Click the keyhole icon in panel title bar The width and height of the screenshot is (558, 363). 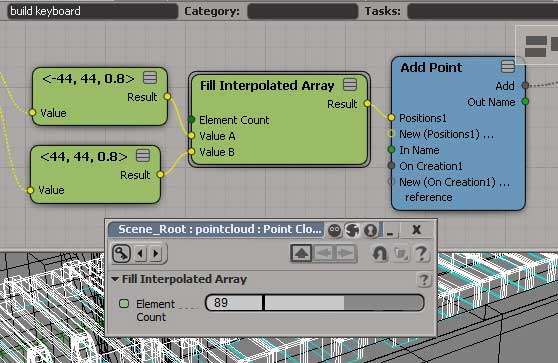coord(370,231)
